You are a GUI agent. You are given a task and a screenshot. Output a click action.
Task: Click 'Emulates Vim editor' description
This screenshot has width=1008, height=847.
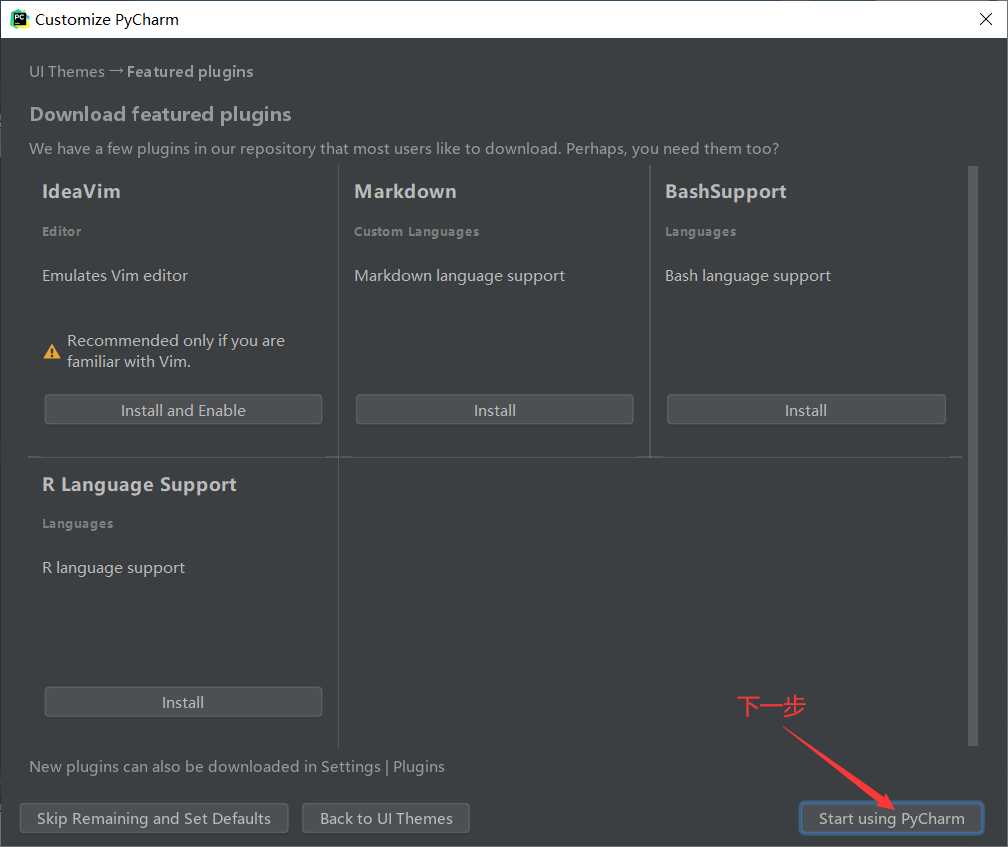(114, 276)
